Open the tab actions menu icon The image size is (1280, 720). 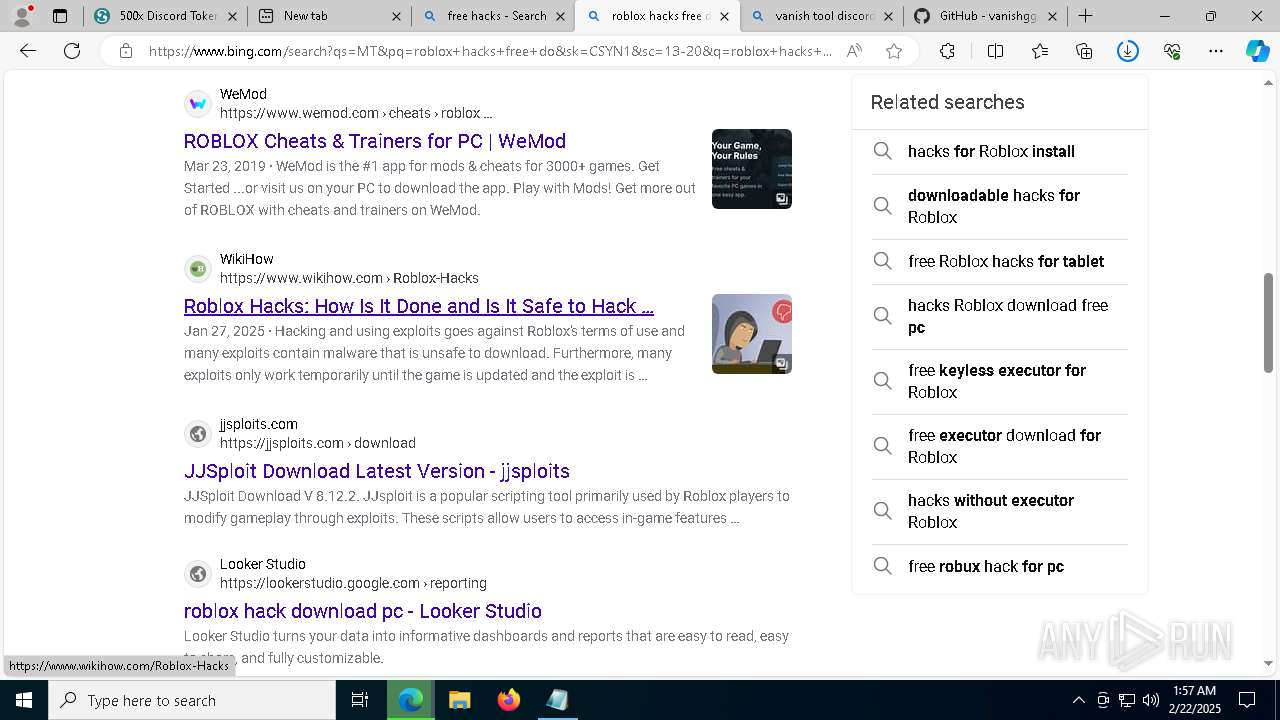click(x=60, y=16)
